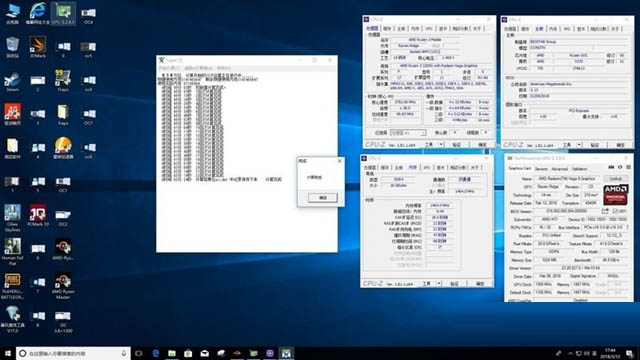This screenshot has width=640, height=360.
Task: Click the taskbar search input box
Action: (x=73, y=353)
